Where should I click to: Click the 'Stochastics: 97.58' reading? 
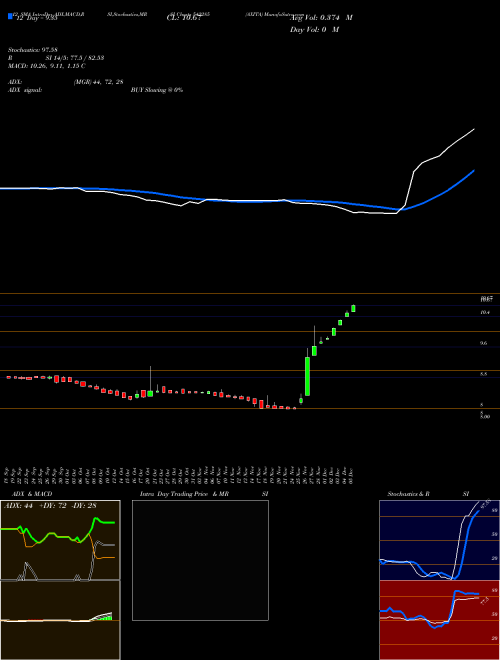point(31,50)
